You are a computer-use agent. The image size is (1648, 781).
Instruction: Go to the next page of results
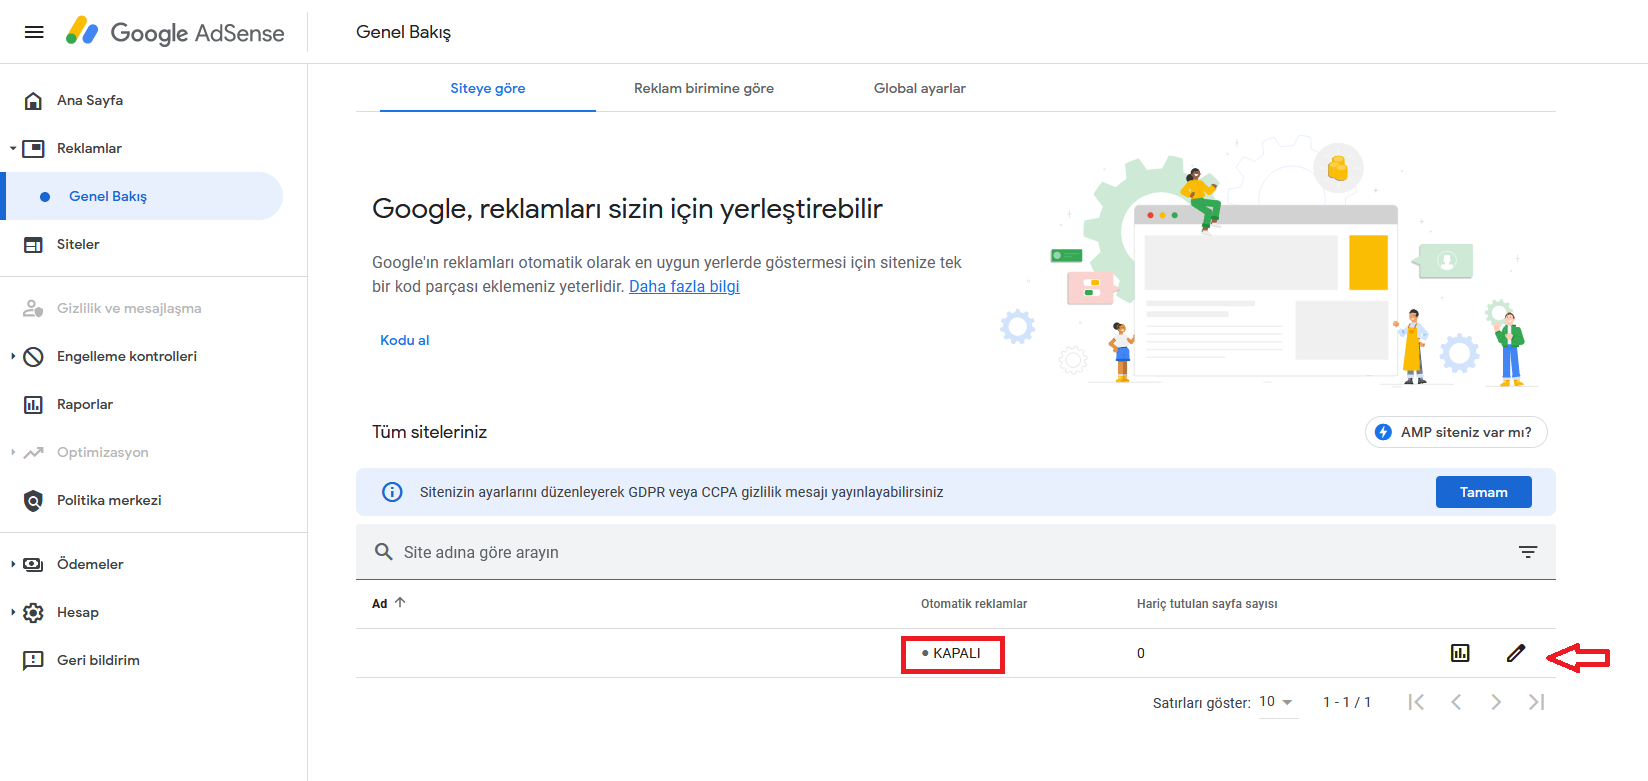point(1496,702)
